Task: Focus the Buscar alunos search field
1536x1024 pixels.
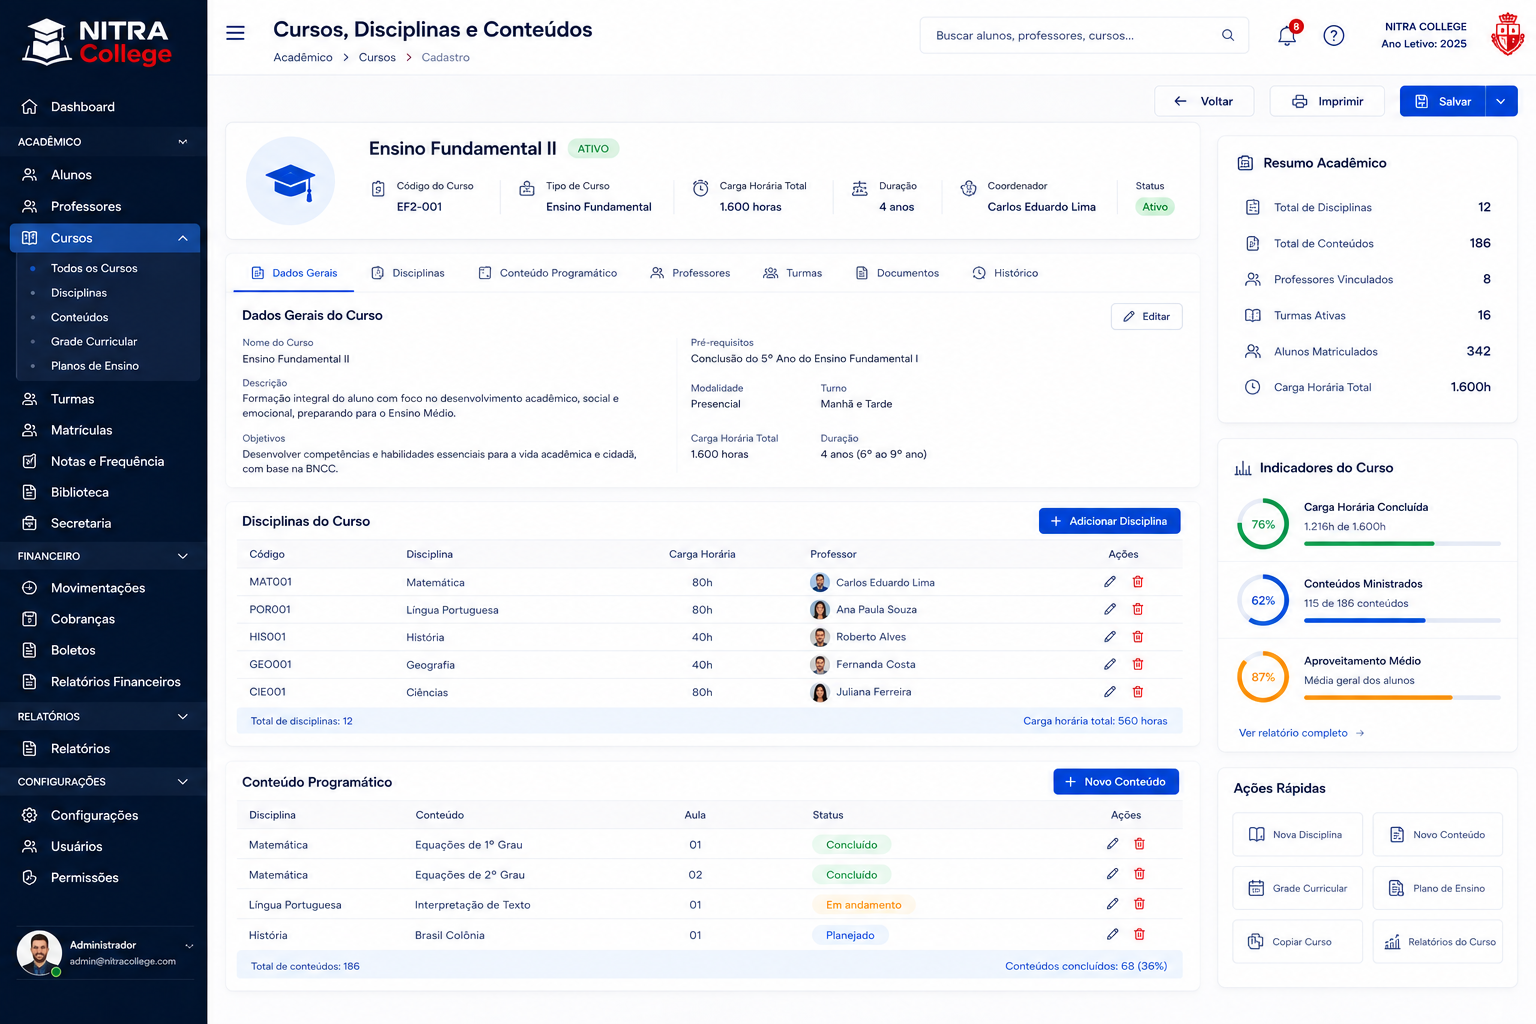Action: pyautogui.click(x=1084, y=35)
